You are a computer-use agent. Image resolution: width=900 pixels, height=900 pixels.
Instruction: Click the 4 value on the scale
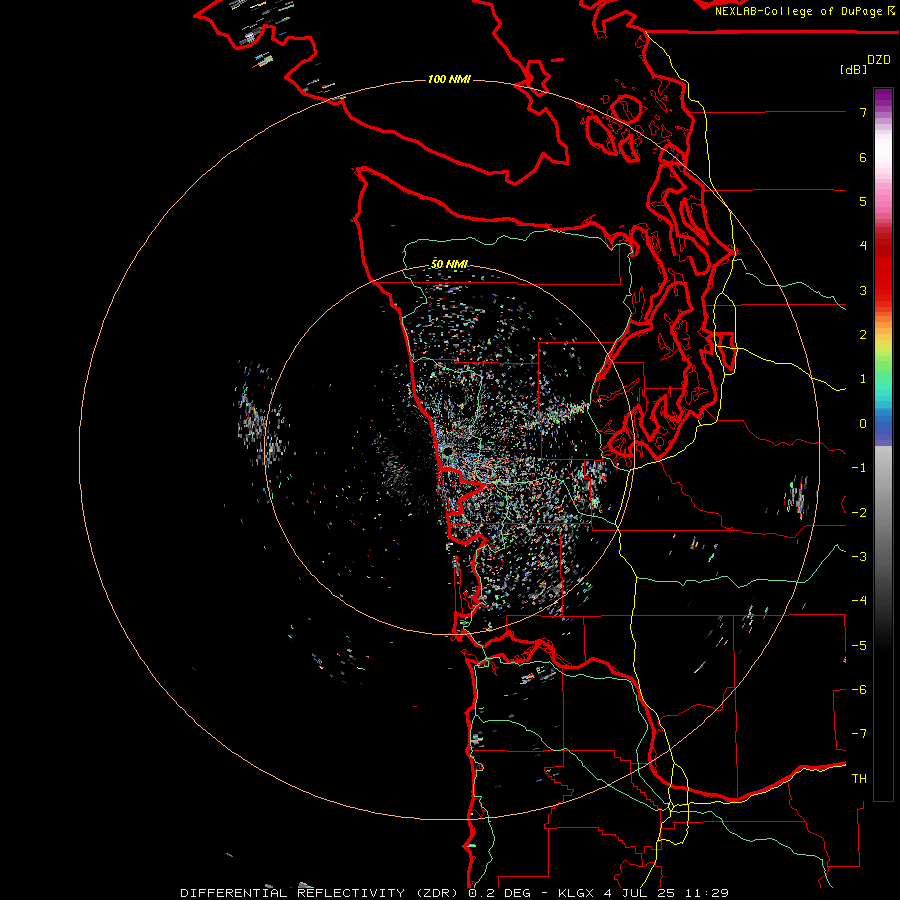863,246
